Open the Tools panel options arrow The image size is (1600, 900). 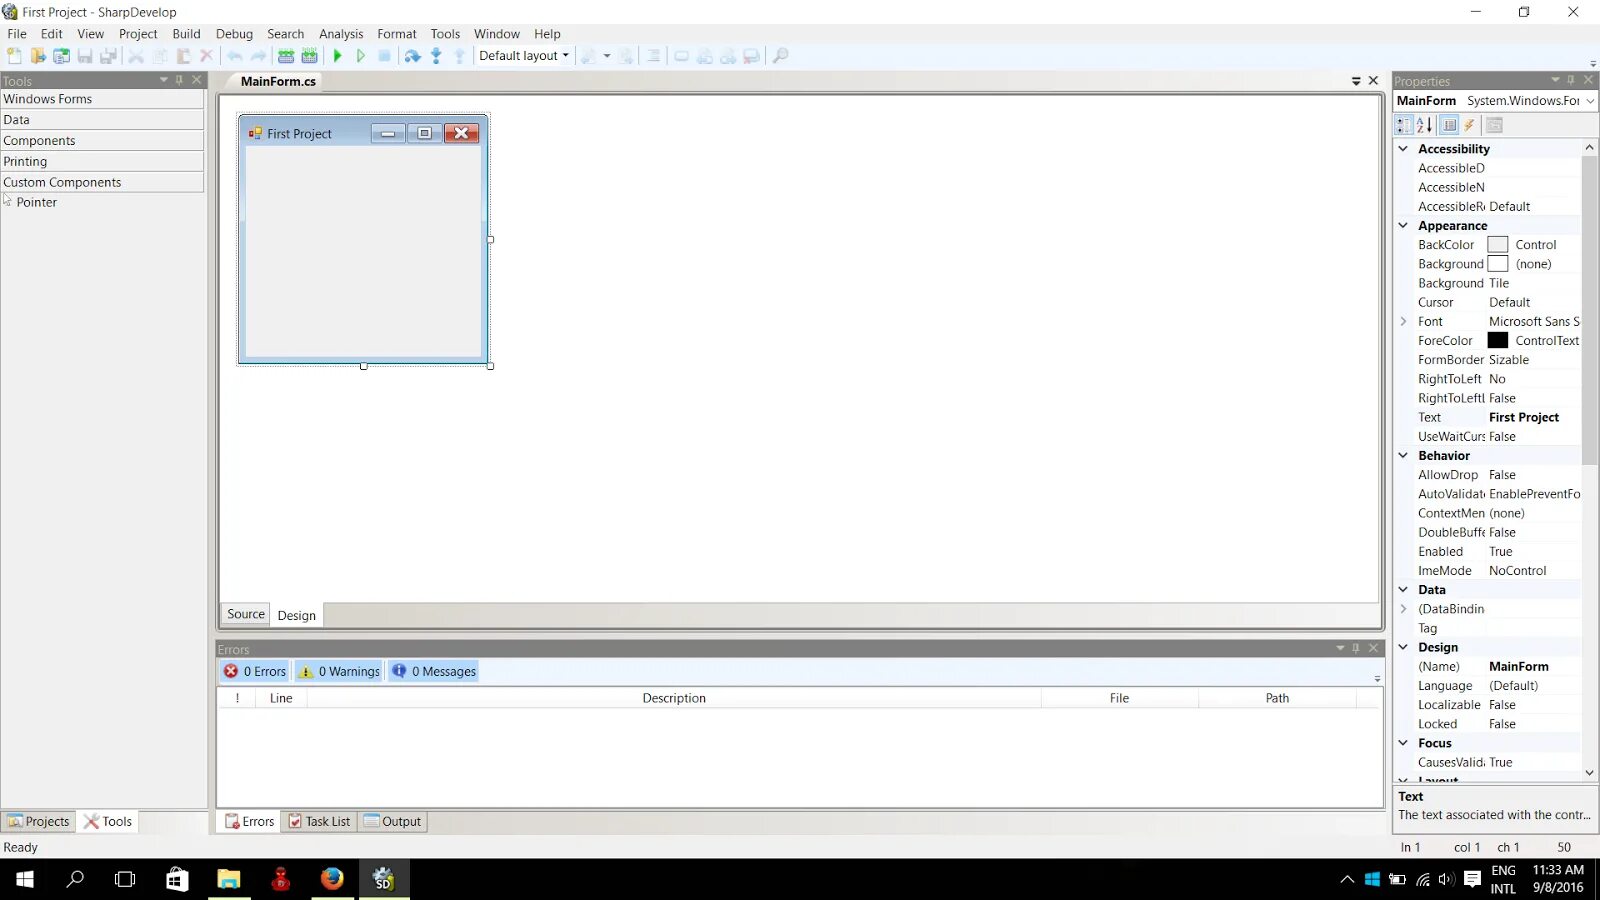click(164, 80)
